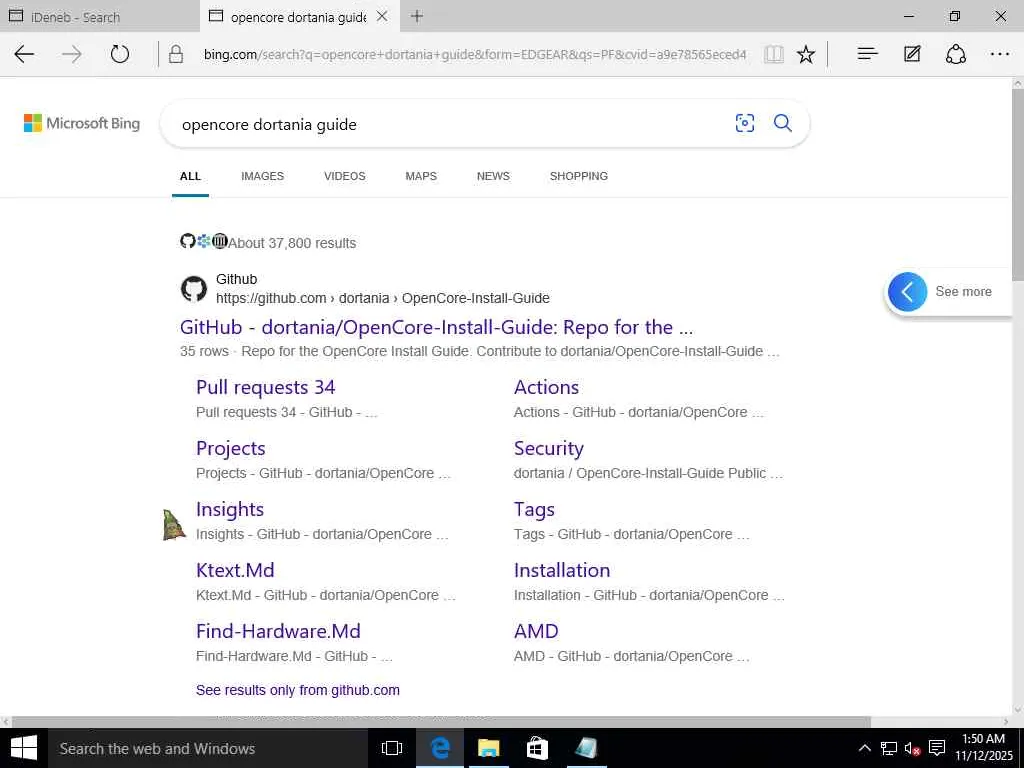Switch to NEWS search tab

coord(493,176)
